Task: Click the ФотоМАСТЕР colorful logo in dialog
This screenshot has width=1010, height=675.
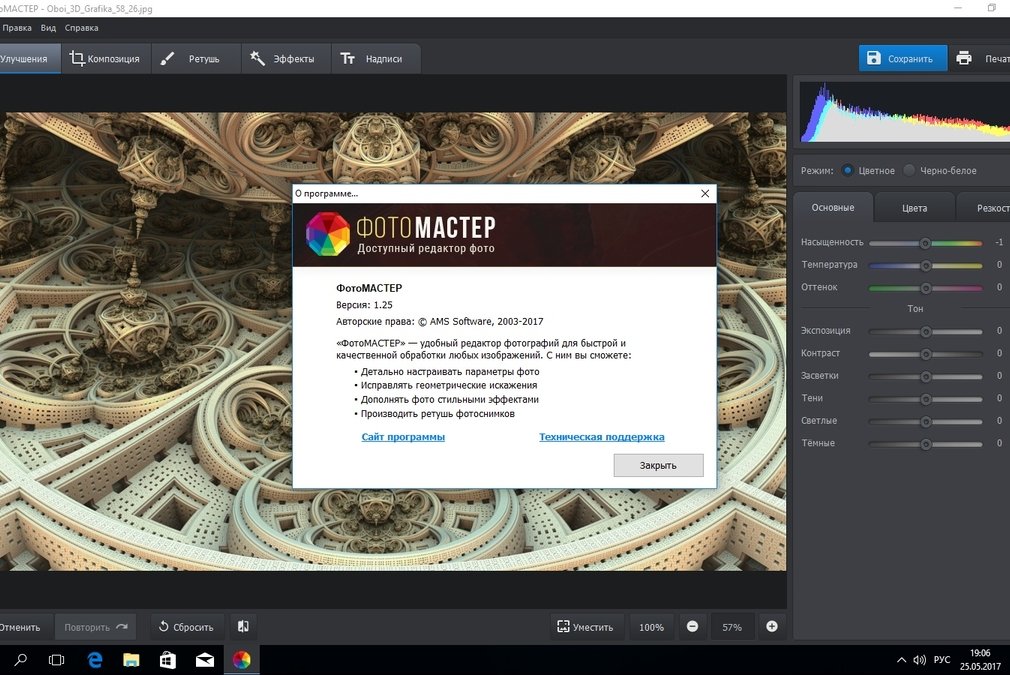Action: point(328,234)
